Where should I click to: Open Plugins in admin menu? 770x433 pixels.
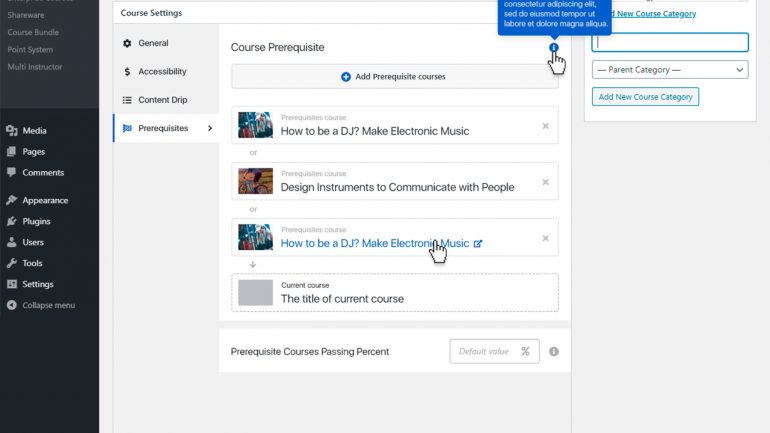36,221
